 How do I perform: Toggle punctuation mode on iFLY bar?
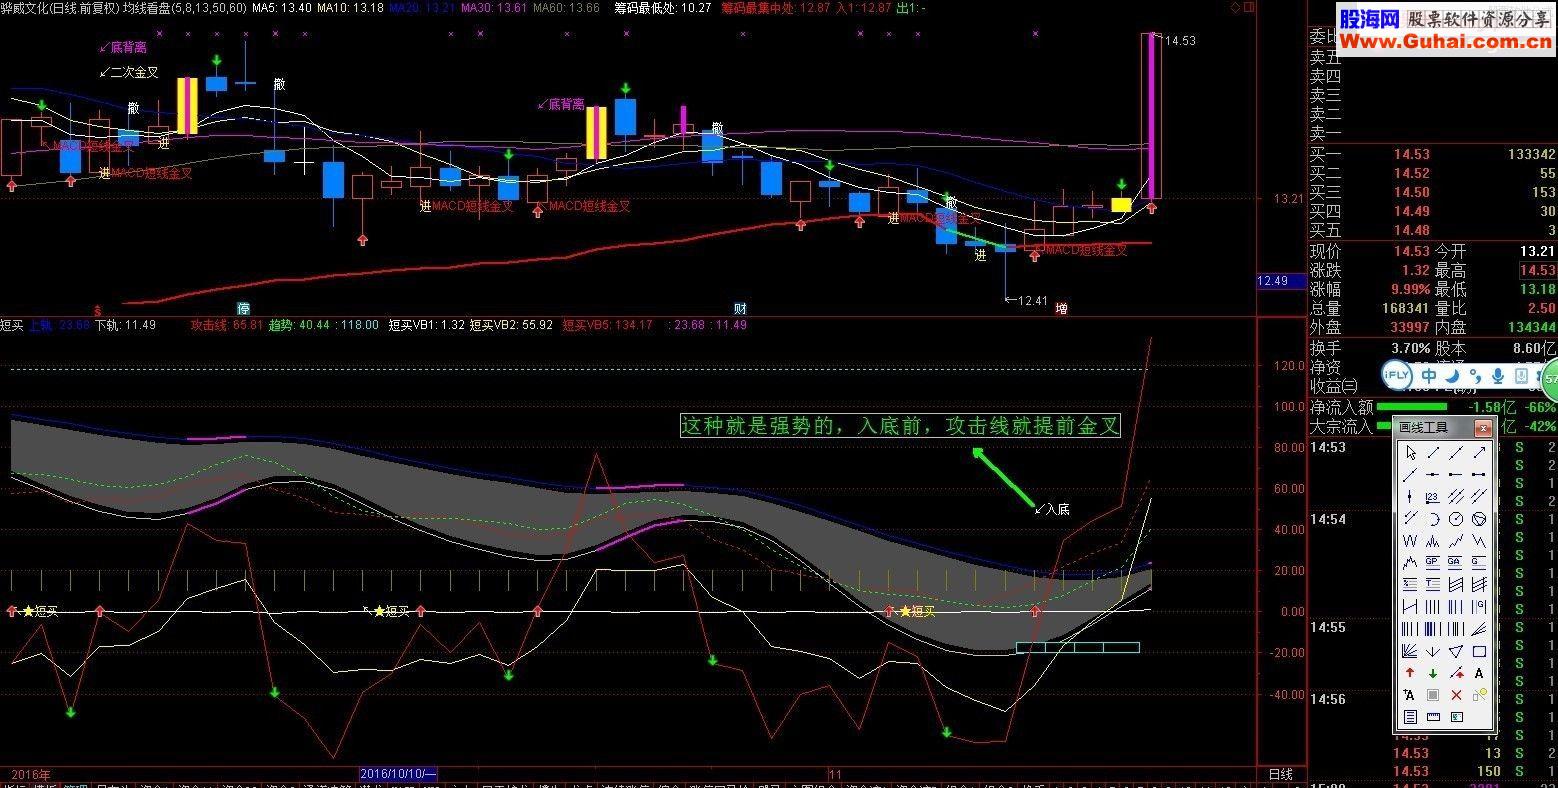click(x=1476, y=377)
